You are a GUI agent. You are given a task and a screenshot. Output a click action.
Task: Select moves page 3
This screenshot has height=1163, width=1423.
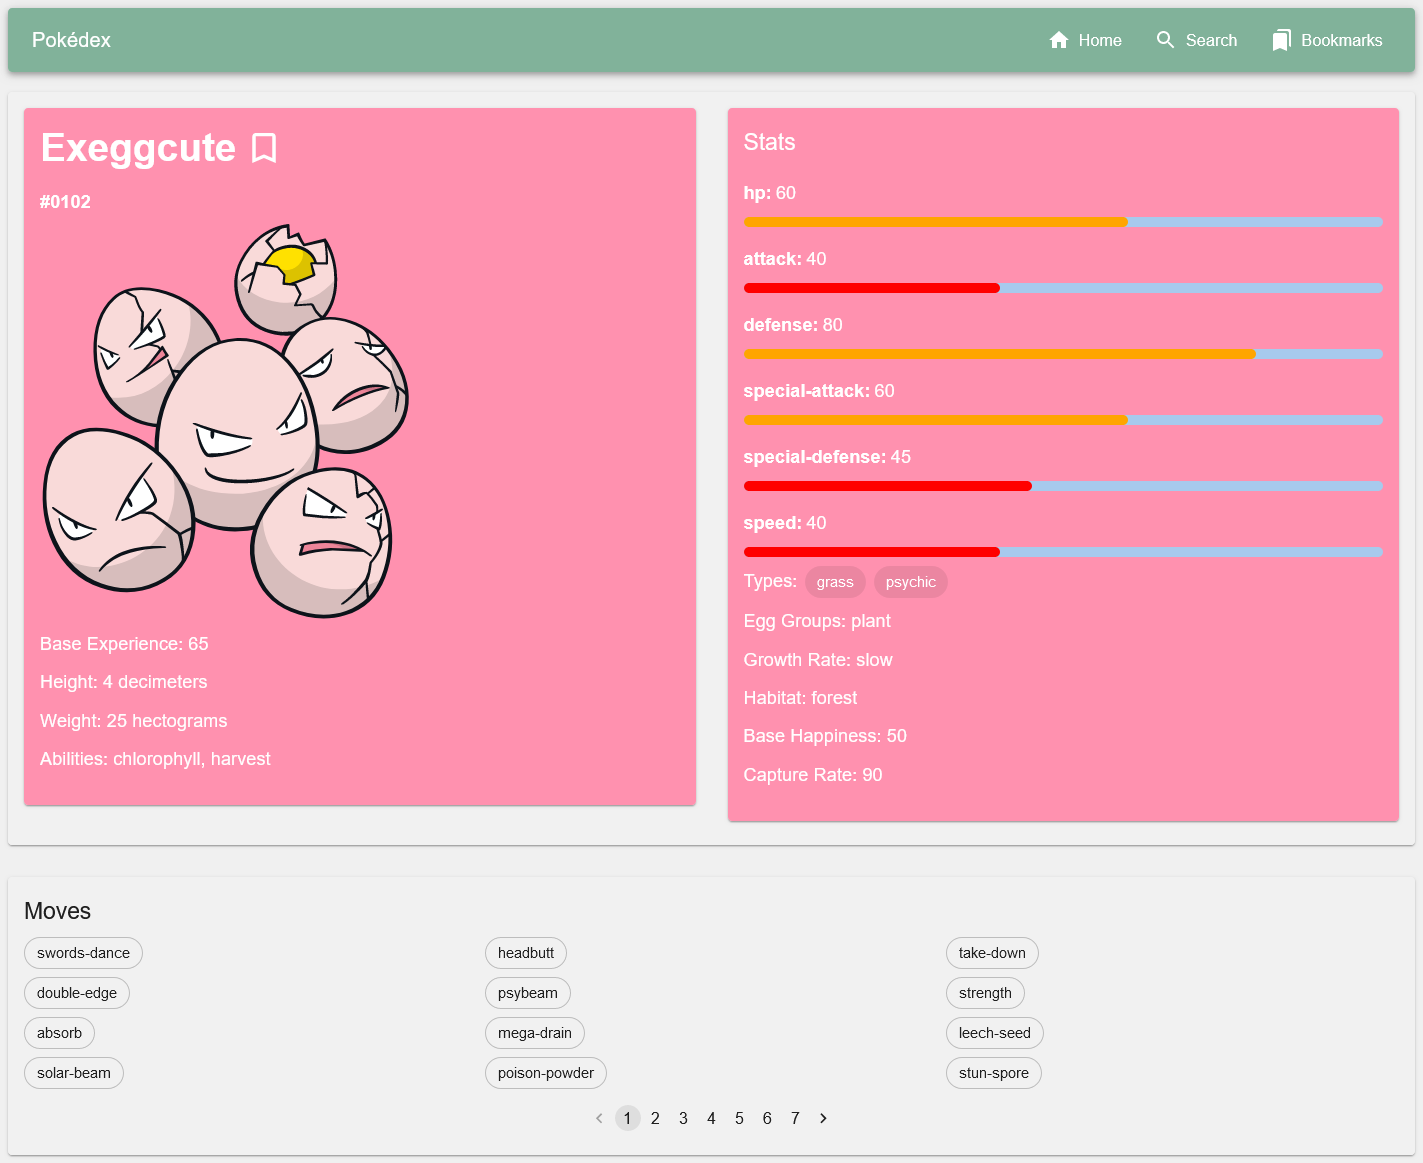point(683,1118)
